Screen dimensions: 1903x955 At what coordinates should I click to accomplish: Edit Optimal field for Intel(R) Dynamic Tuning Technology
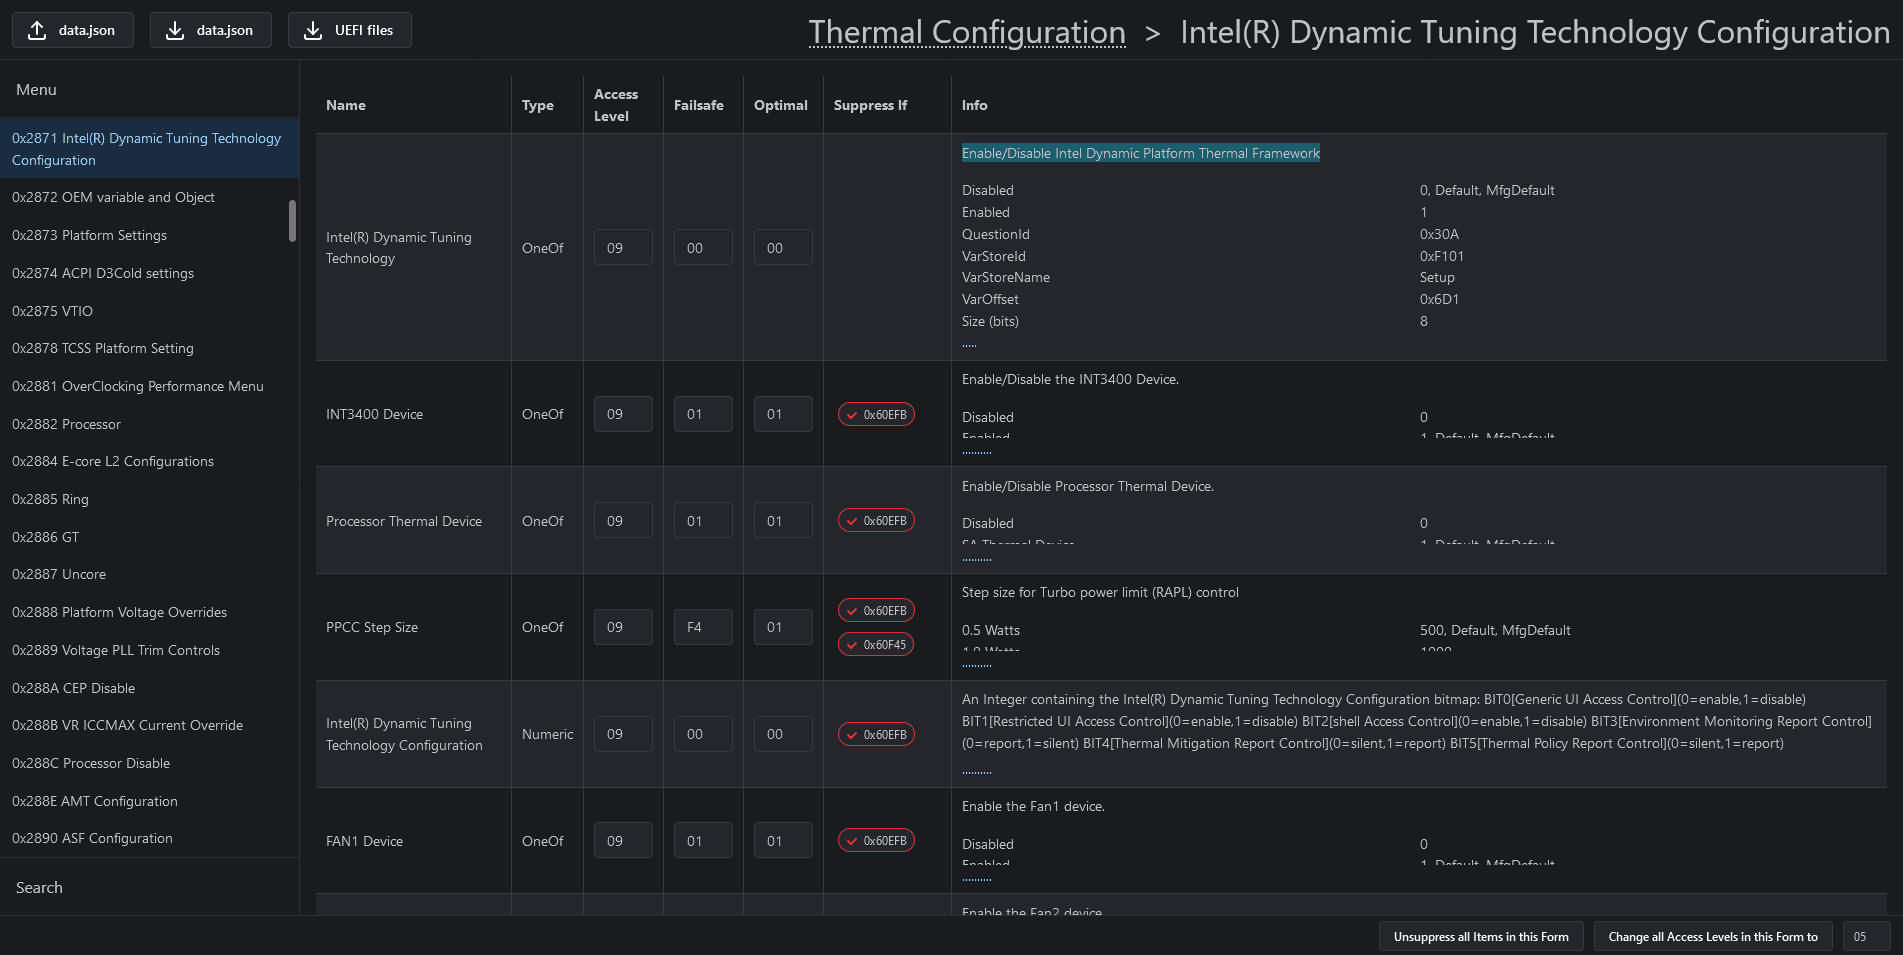(x=783, y=248)
